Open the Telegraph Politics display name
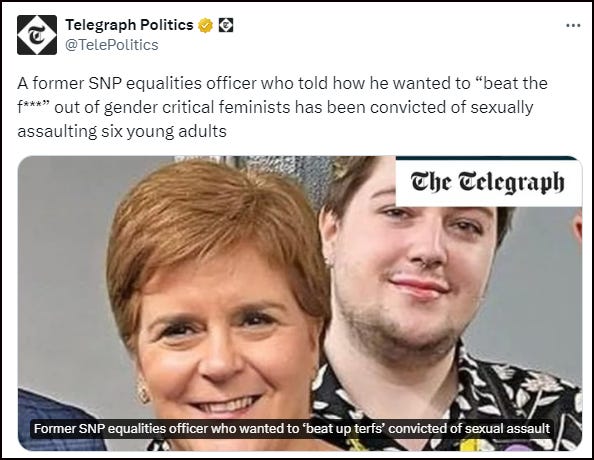Image resolution: width=594 pixels, height=460 pixels. click(129, 25)
